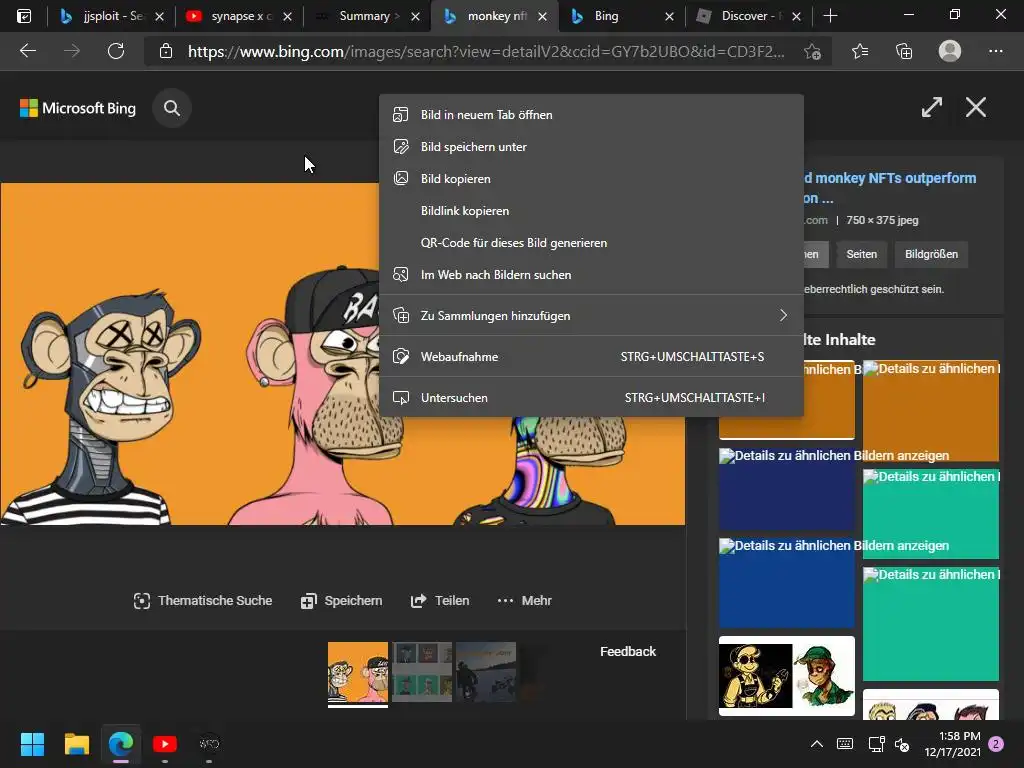Screen dimensions: 1024x768
Task: Open the Favorites list
Action: point(860,51)
